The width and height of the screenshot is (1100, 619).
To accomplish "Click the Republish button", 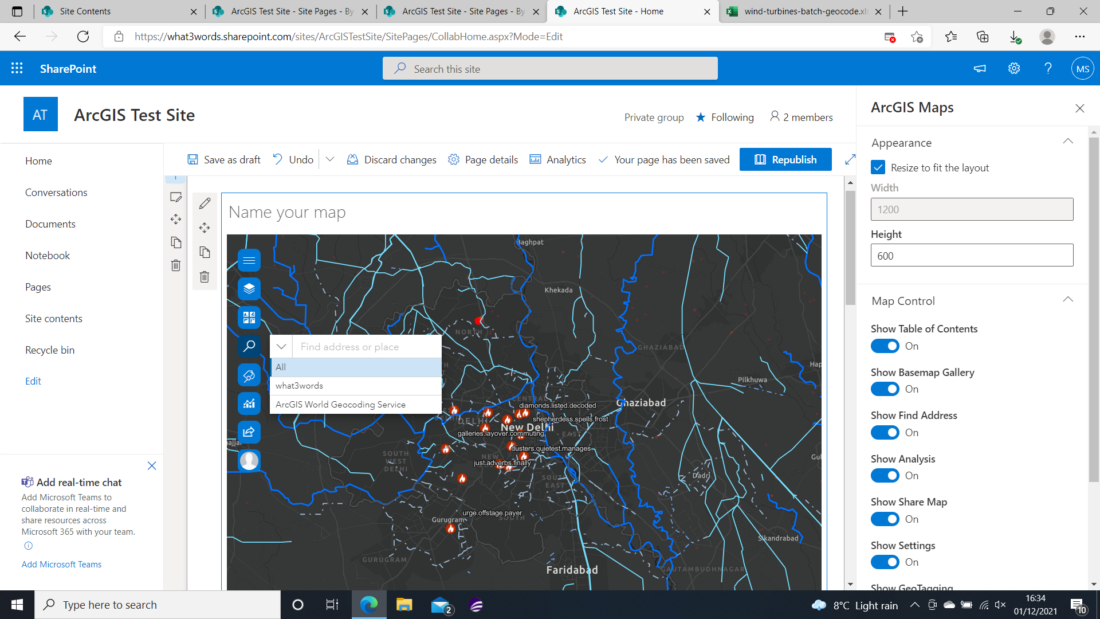I will [786, 159].
